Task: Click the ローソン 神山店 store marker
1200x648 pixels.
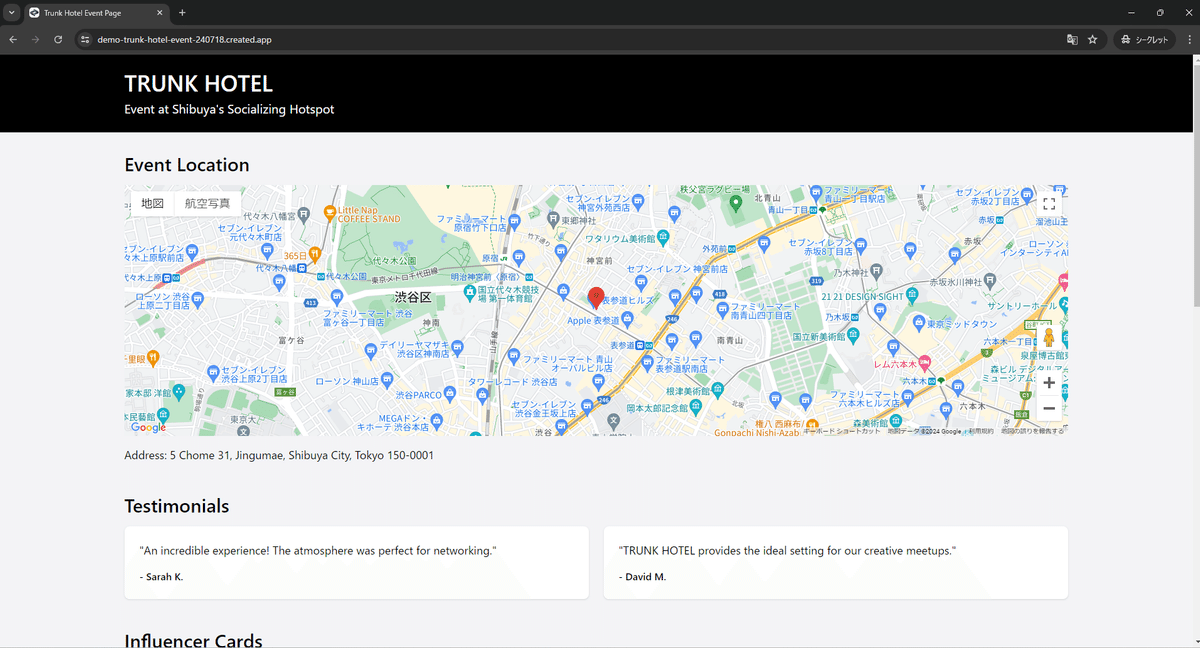Action: 387,380
